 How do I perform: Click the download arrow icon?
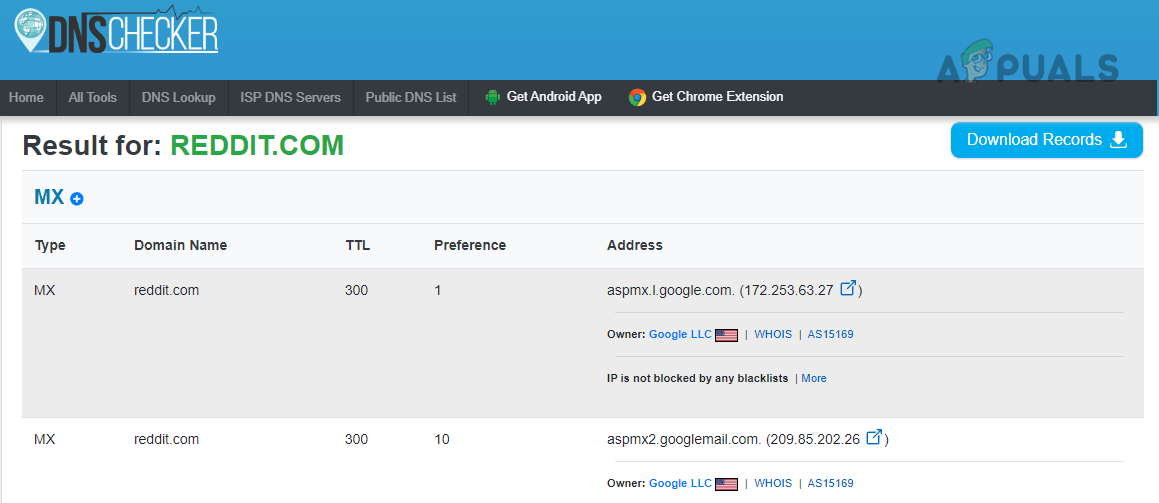coord(1119,140)
